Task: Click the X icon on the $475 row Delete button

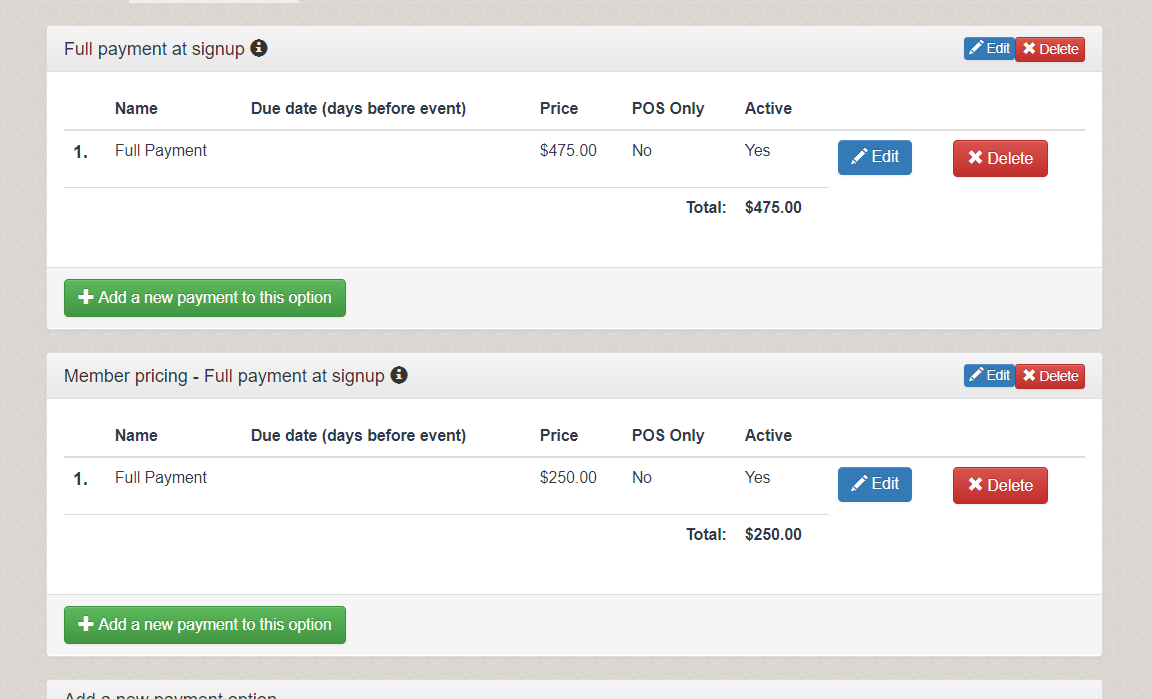Action: (972, 158)
